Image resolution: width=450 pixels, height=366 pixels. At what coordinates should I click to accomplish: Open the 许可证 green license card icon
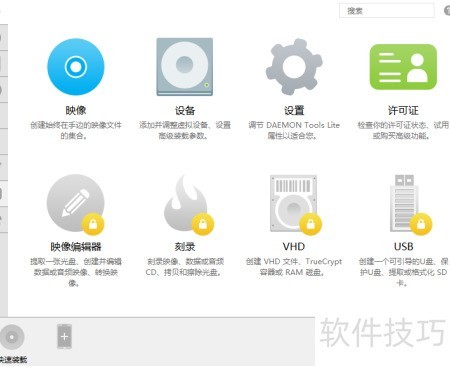(x=403, y=67)
